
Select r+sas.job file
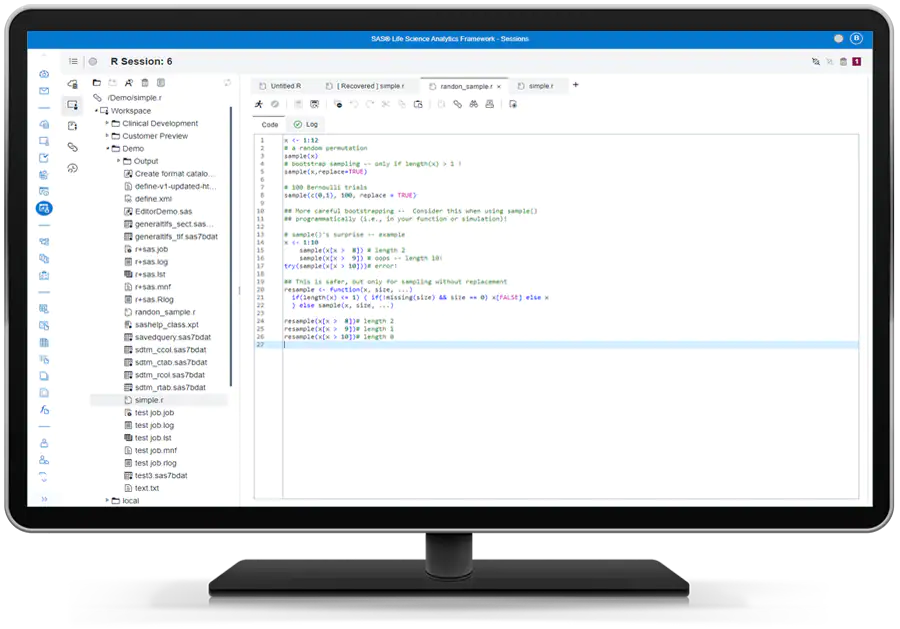[151, 249]
